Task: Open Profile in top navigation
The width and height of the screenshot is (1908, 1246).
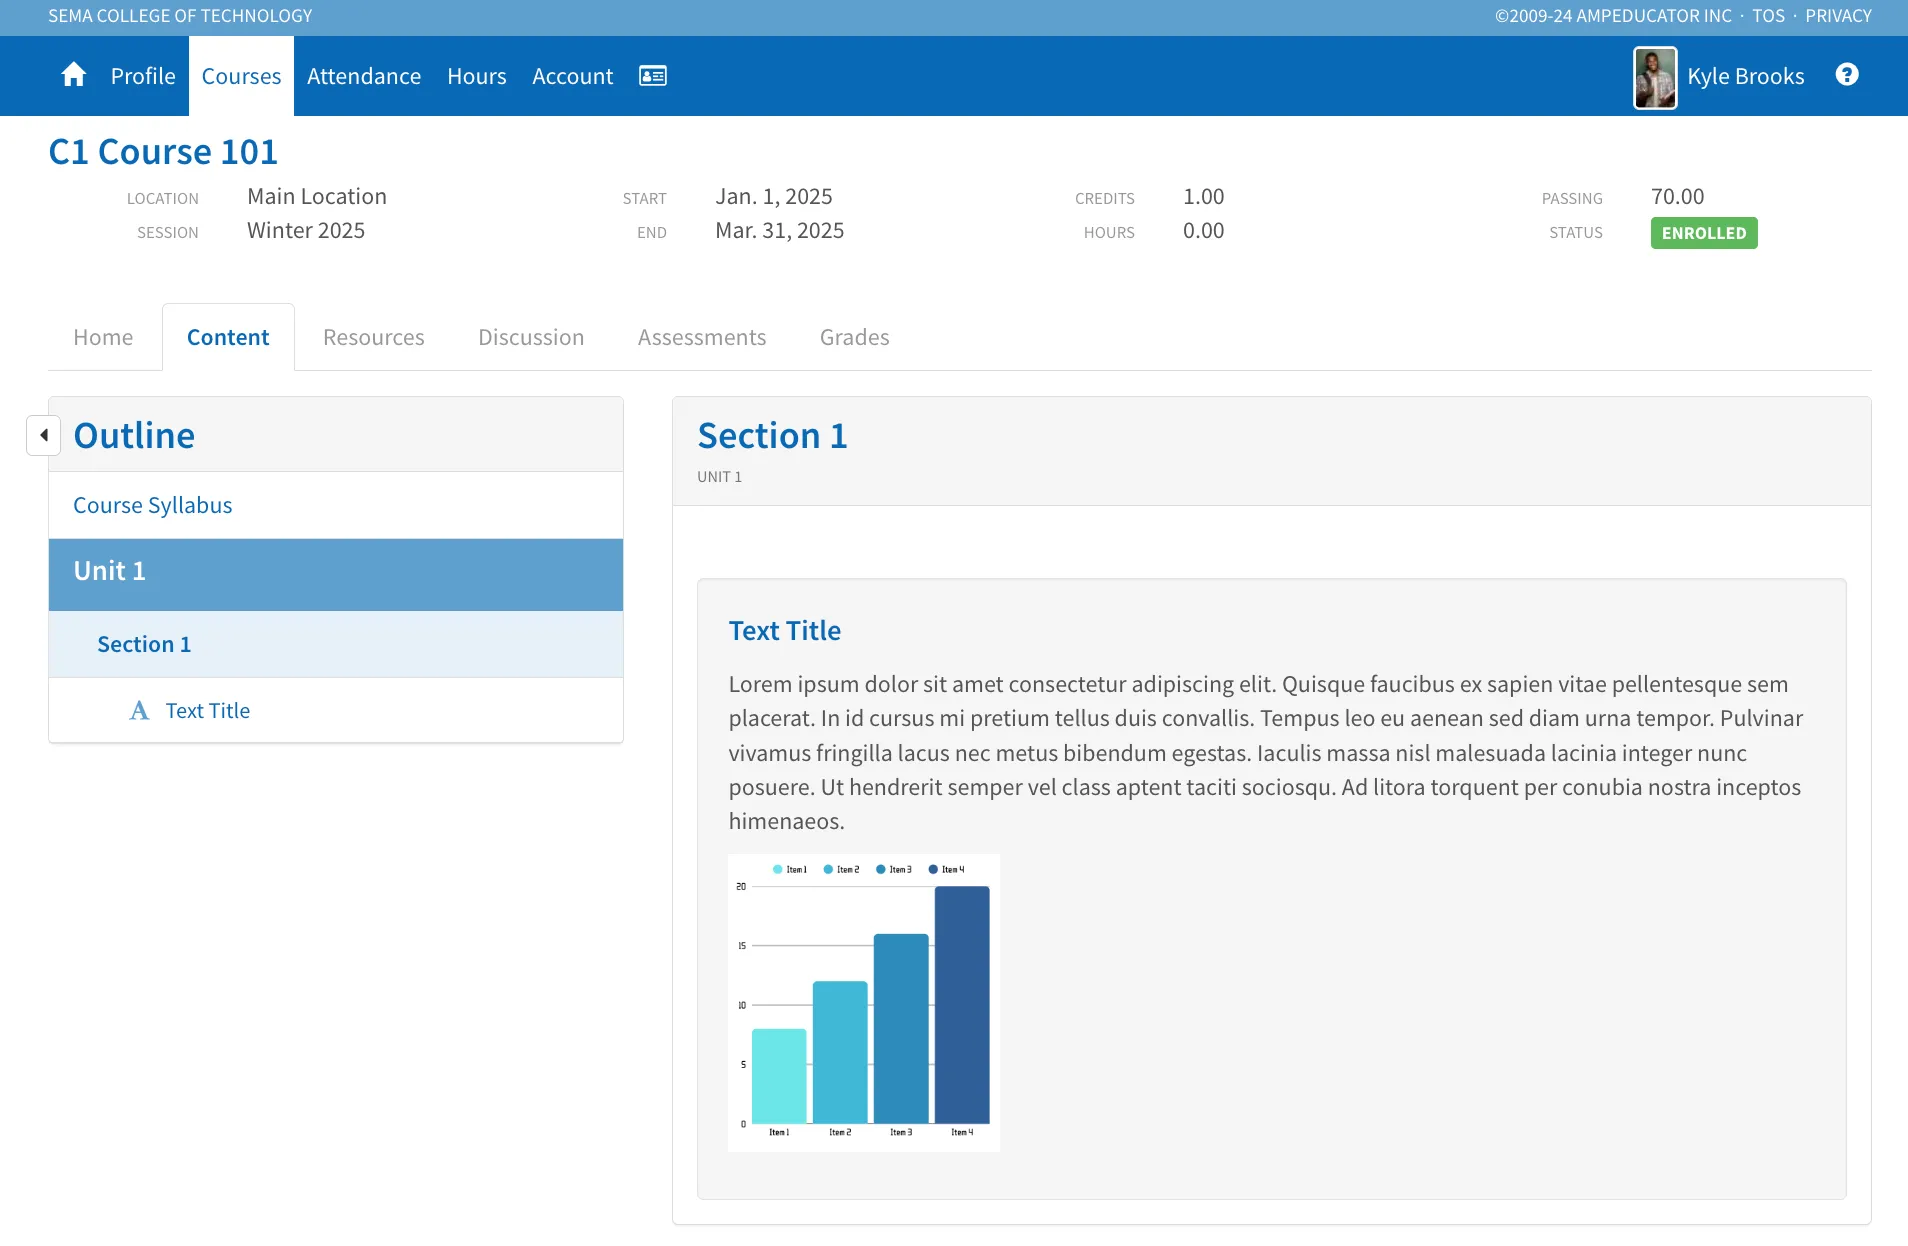Action: pos(143,76)
